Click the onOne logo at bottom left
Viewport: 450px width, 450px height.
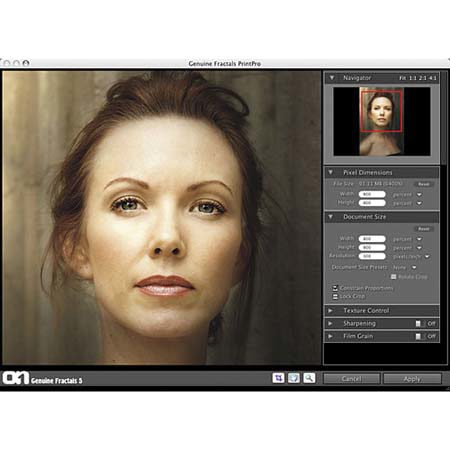pyautogui.click(x=16, y=378)
